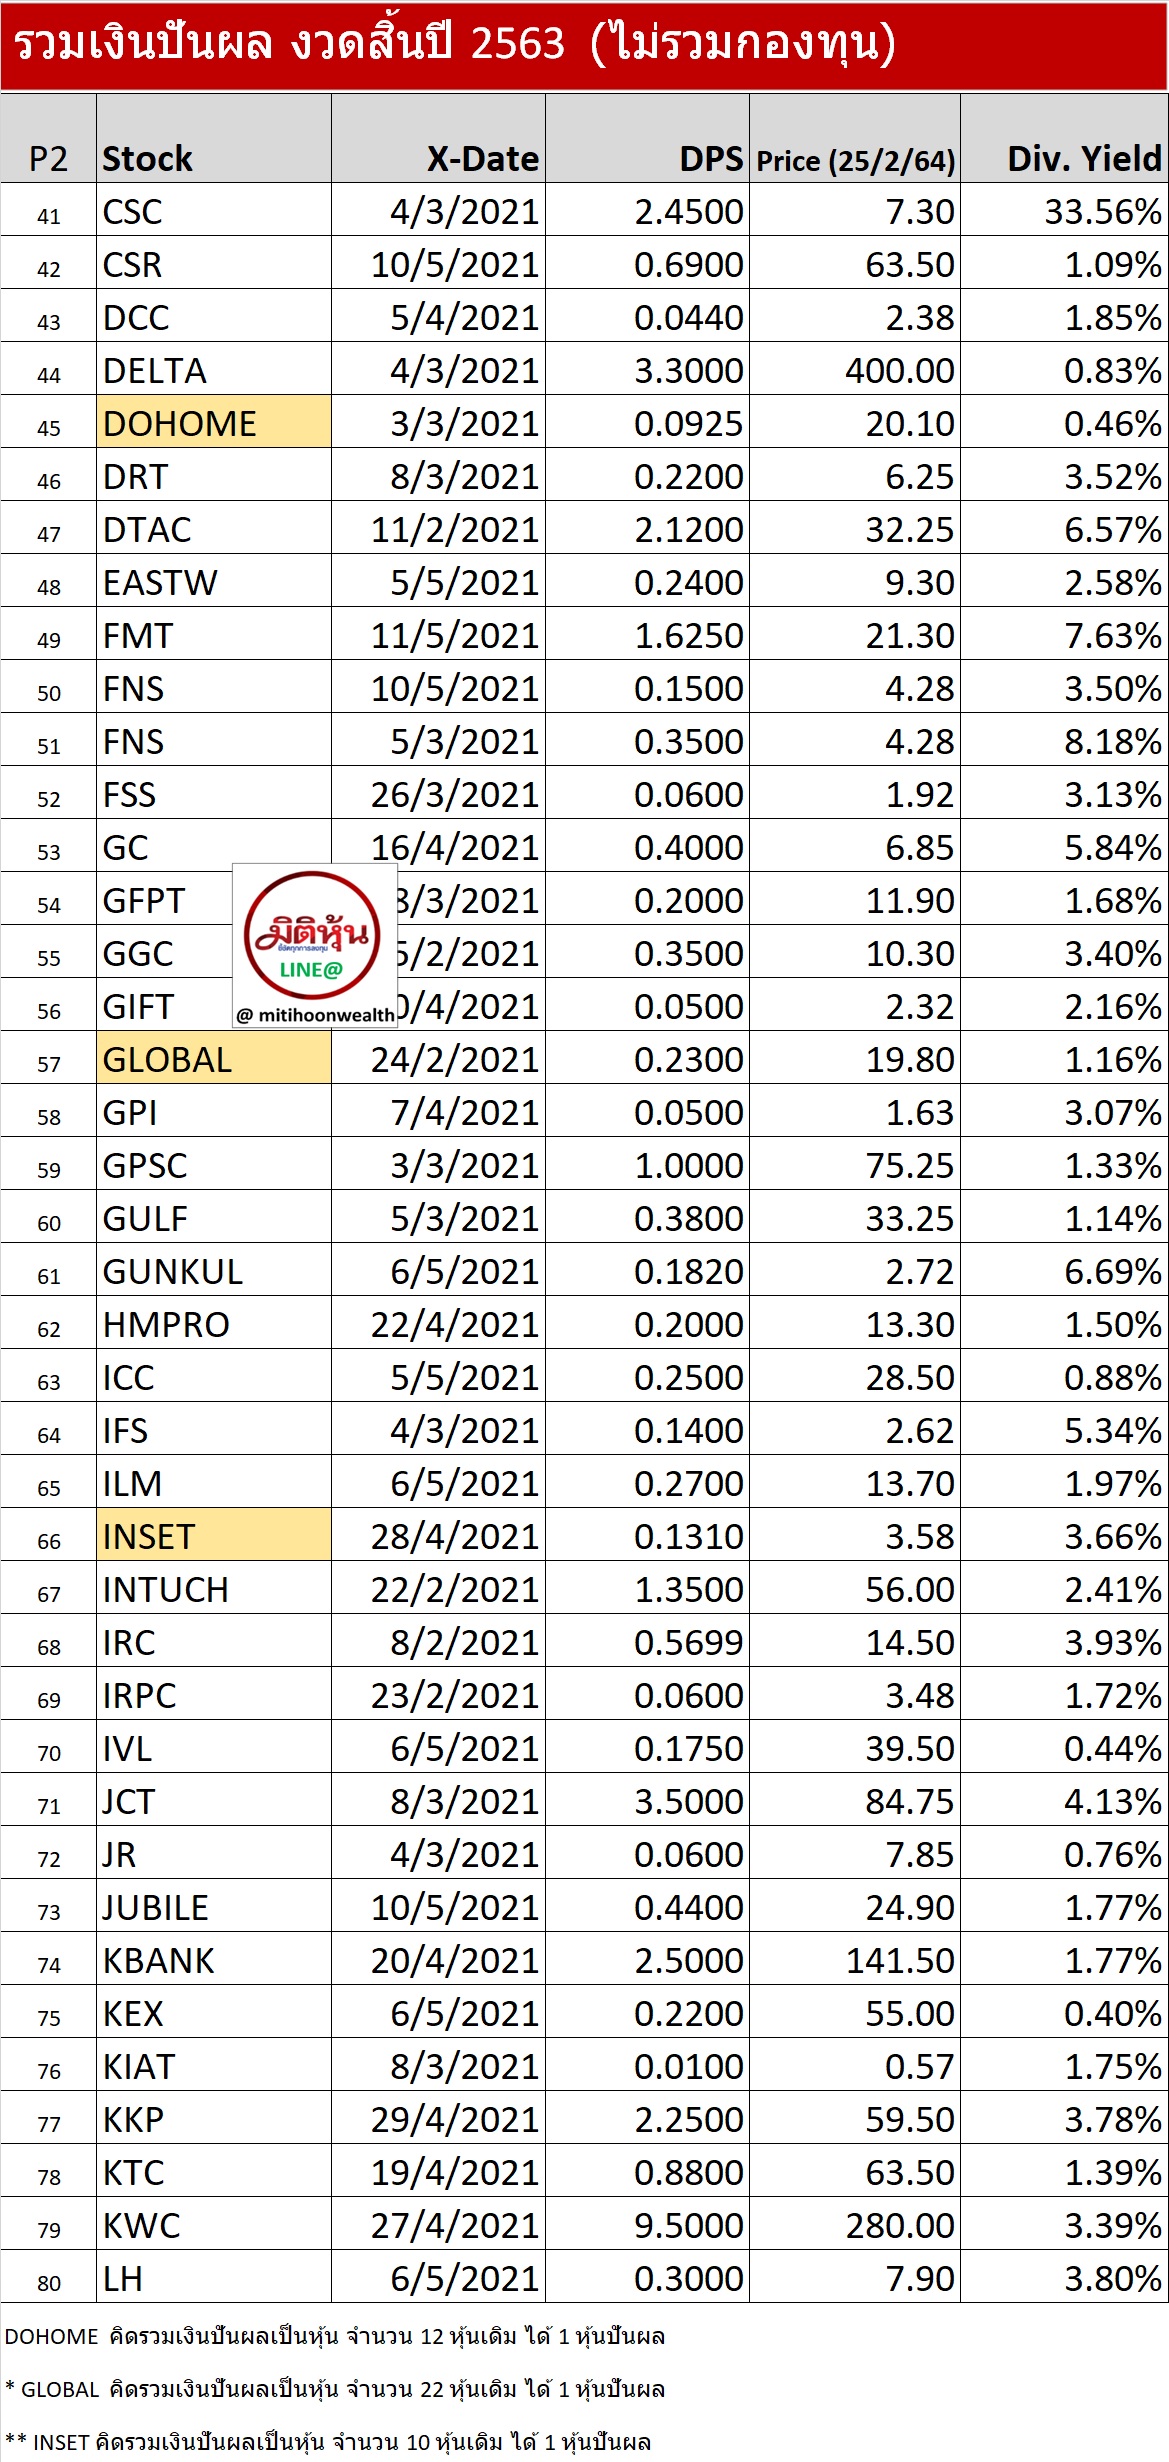Click the @mitihoonwealth handle text
This screenshot has width=1169, height=2462.
point(316,1015)
